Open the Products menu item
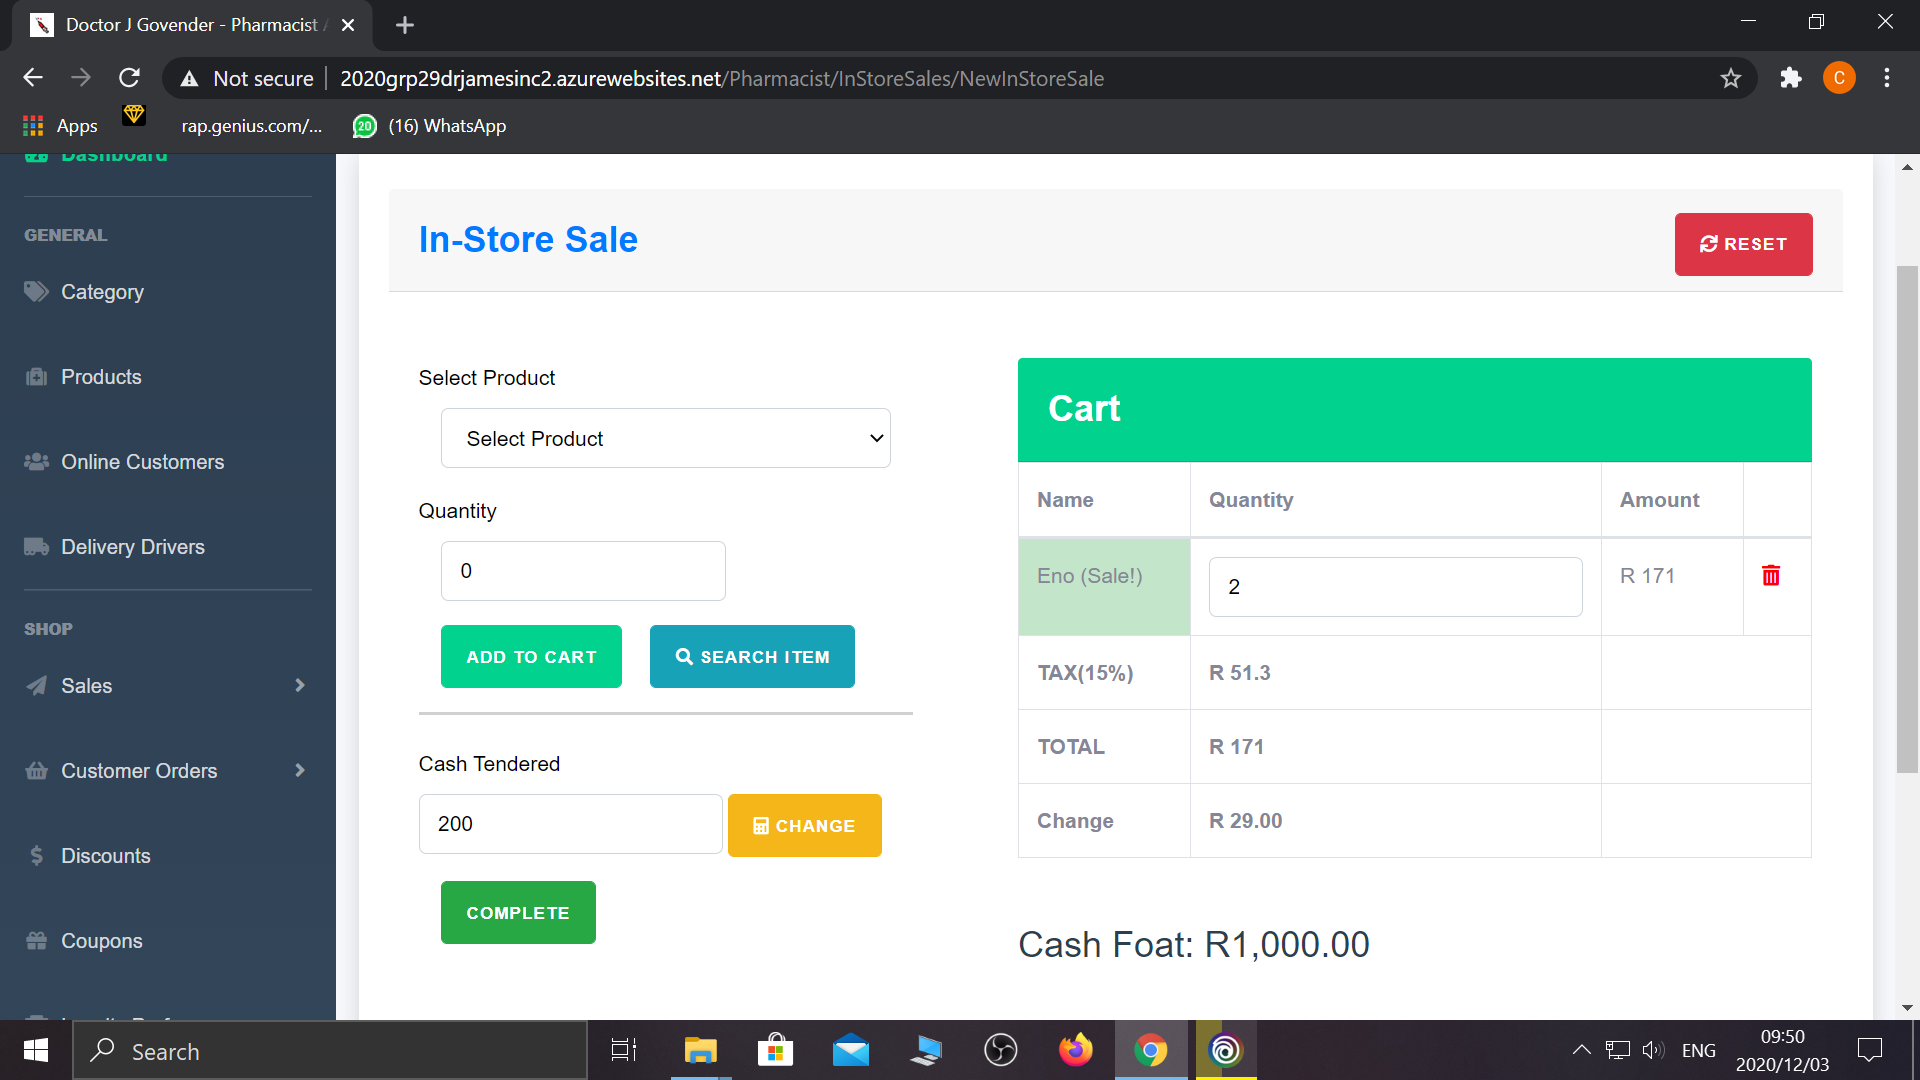The width and height of the screenshot is (1920, 1080). pos(101,377)
